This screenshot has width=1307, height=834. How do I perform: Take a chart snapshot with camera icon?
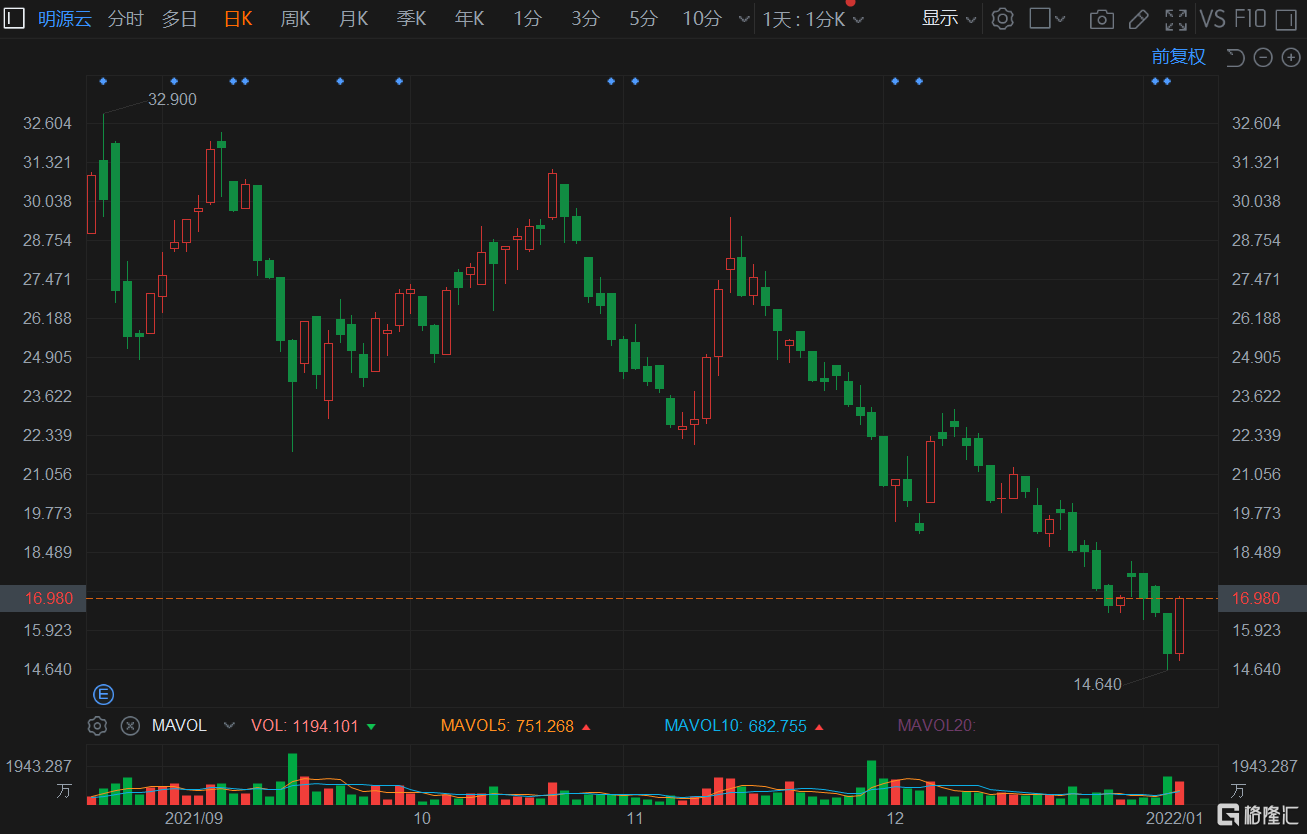point(1101,19)
